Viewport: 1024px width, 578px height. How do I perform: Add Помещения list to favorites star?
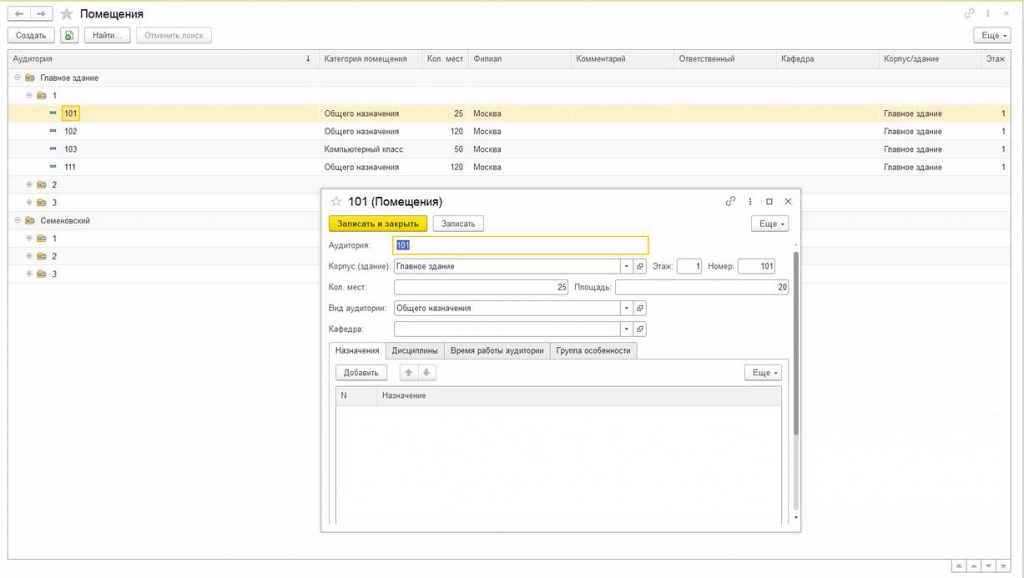pos(67,14)
